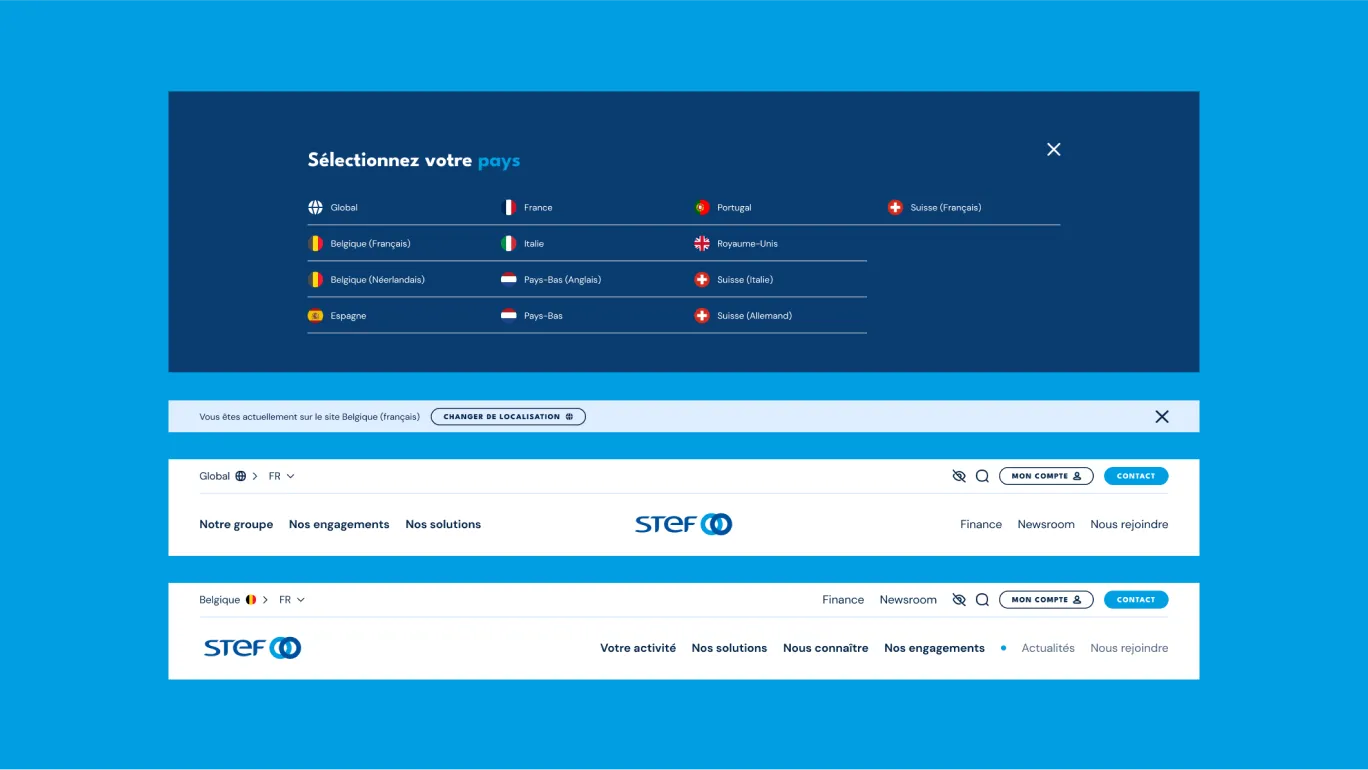Open search in the Global header
Screen dimensions: 1368x770
point(982,476)
